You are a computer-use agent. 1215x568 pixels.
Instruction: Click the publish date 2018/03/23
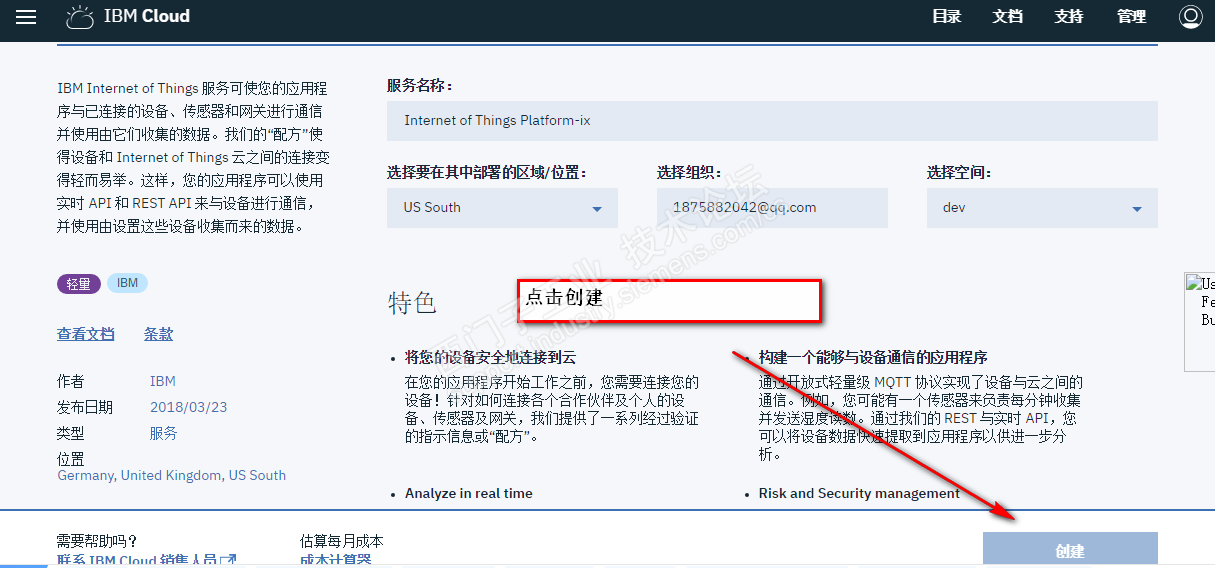pyautogui.click(x=189, y=407)
